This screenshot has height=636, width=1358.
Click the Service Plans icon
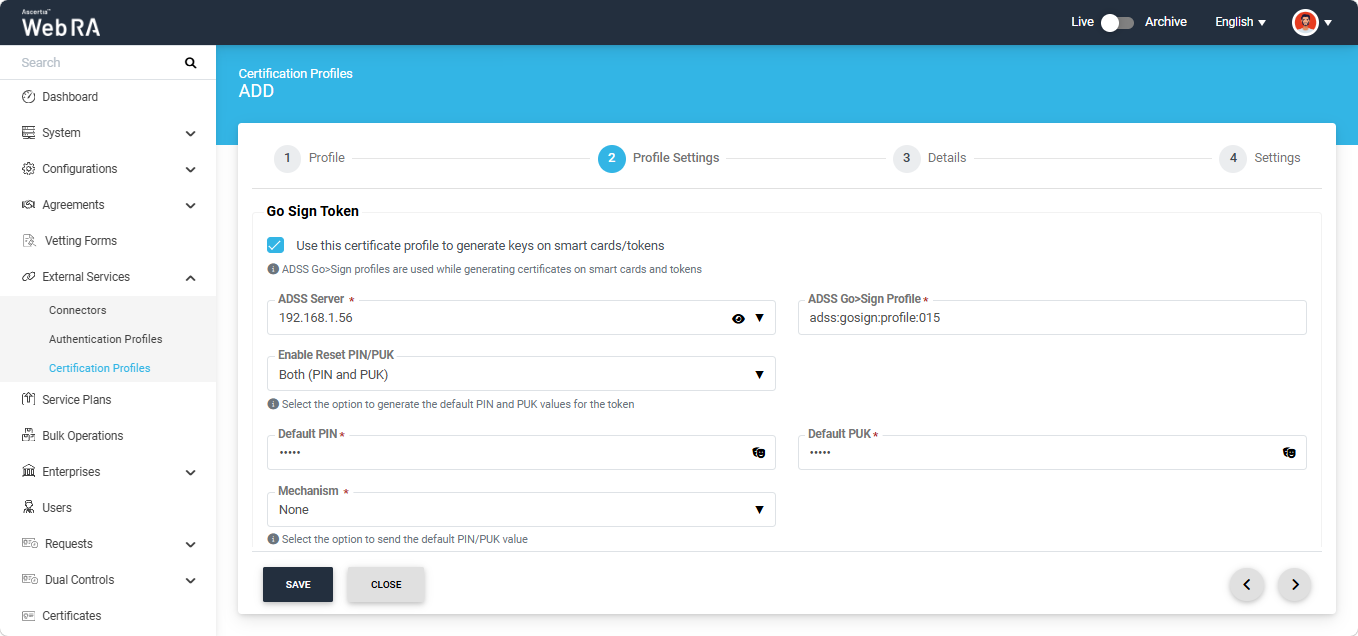coord(28,400)
